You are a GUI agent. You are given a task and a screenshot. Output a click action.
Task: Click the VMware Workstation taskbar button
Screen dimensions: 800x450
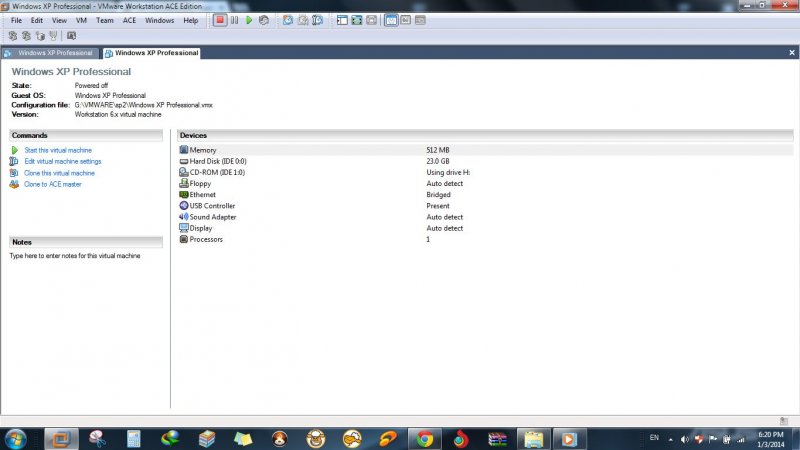click(x=61, y=439)
